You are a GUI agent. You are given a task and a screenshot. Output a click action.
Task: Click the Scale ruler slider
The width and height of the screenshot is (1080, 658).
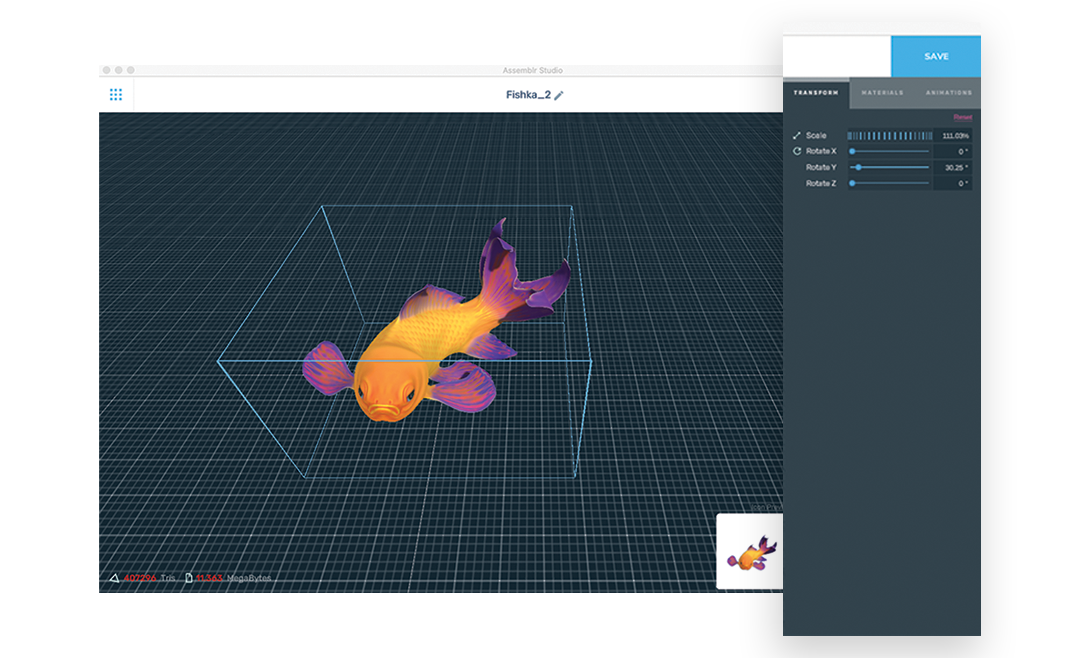[x=888, y=136]
